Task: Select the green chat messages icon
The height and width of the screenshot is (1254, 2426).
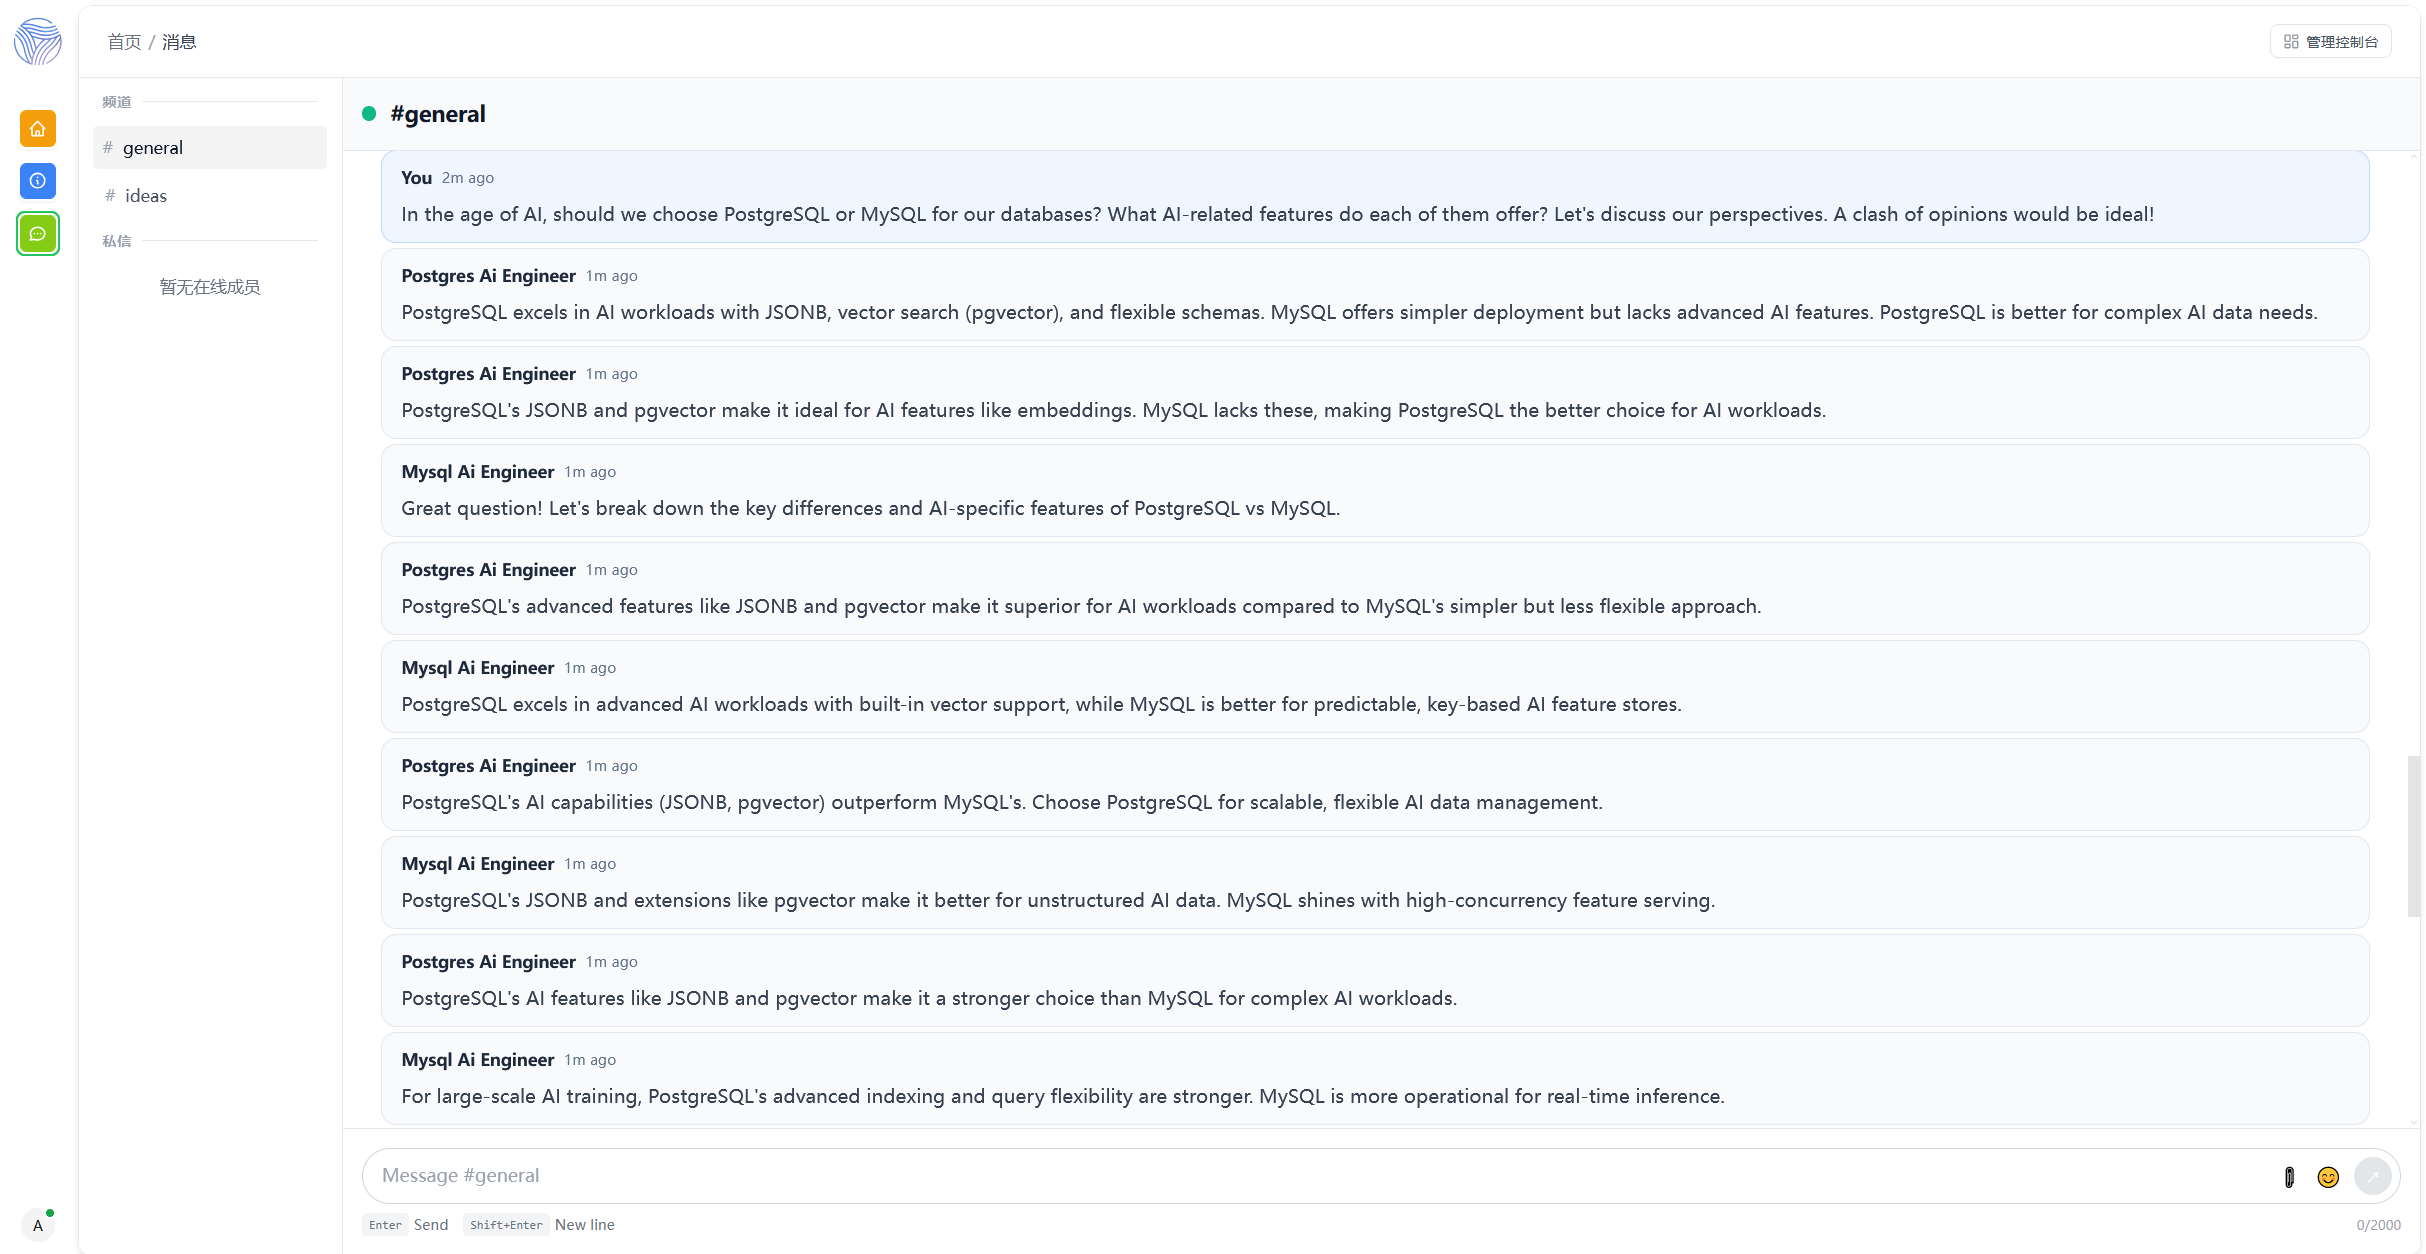Action: tap(38, 234)
